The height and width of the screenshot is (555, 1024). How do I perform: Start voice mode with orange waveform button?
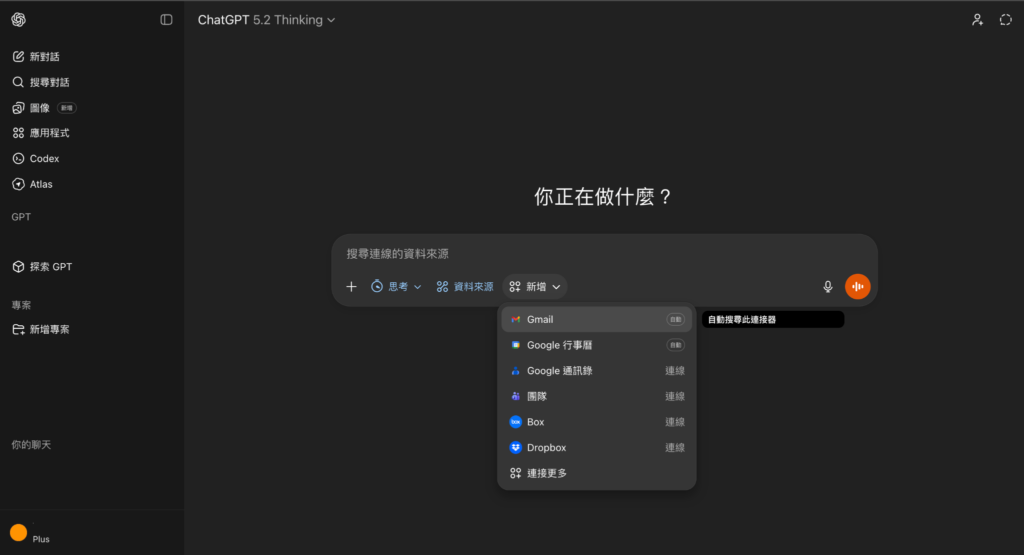pos(857,287)
